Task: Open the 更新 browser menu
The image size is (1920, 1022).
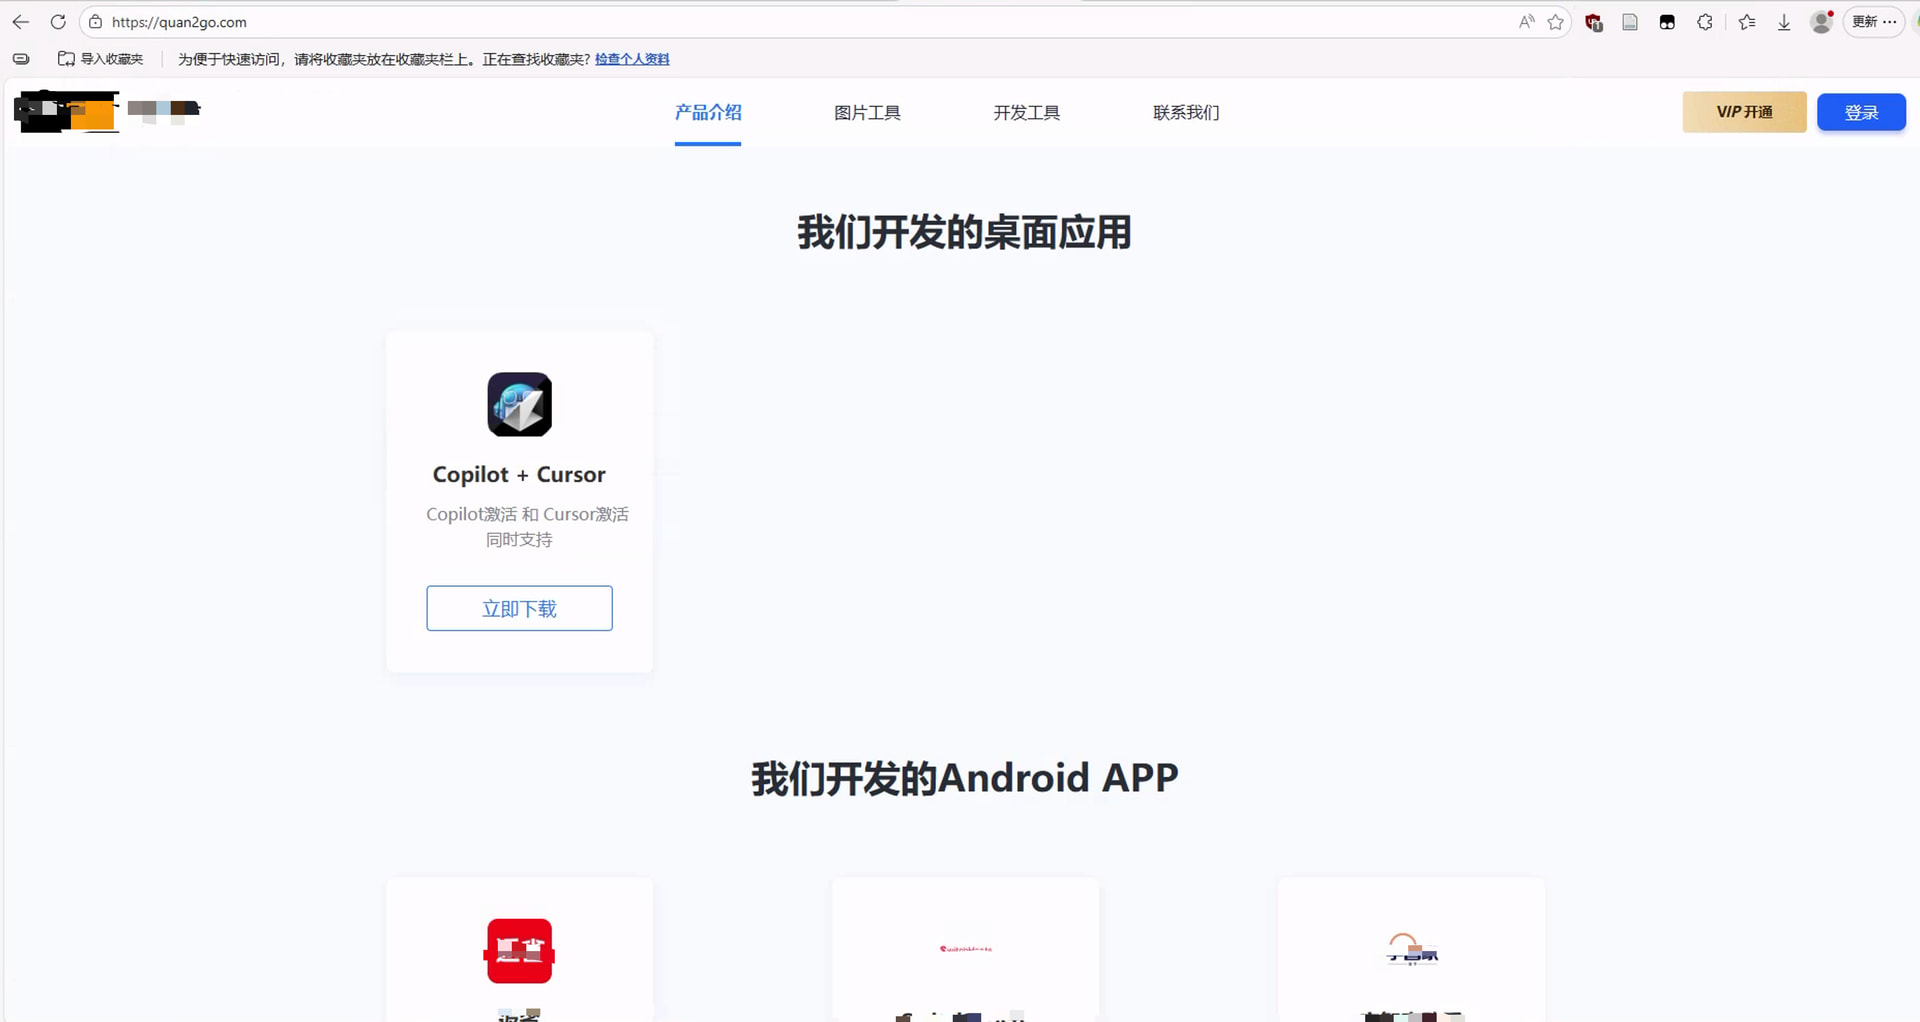Action: (1873, 22)
